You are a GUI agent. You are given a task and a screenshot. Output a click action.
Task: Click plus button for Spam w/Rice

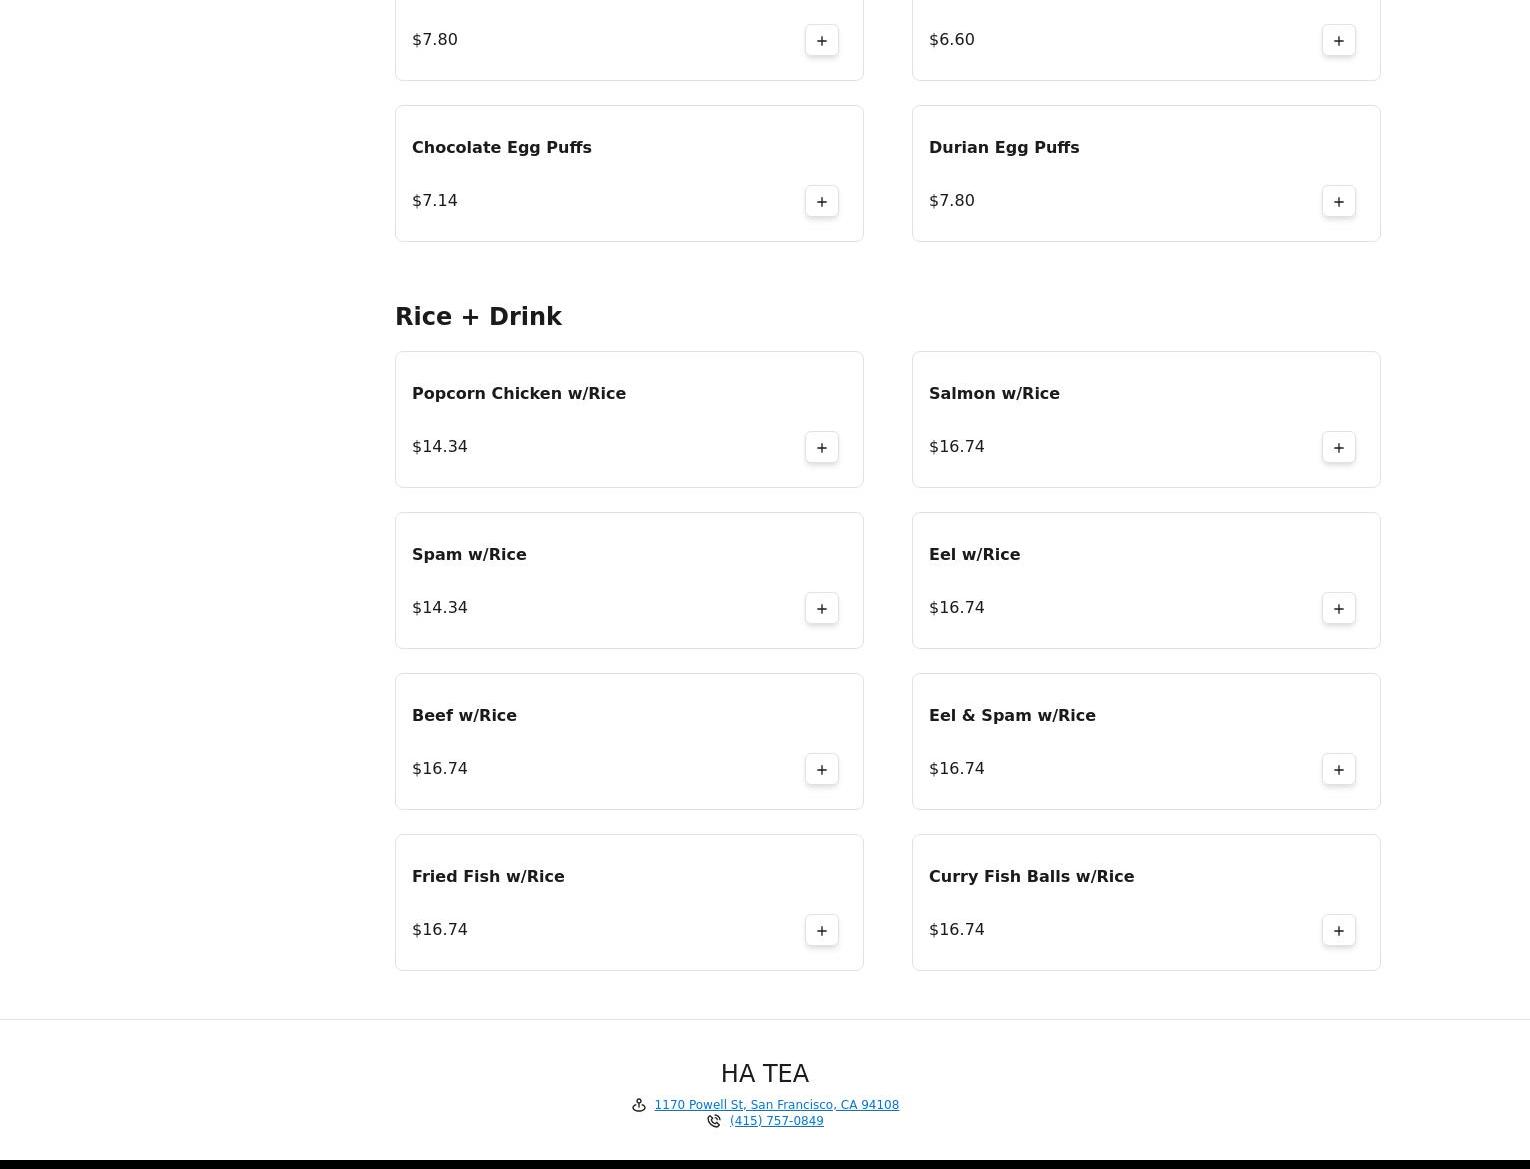tap(821, 608)
